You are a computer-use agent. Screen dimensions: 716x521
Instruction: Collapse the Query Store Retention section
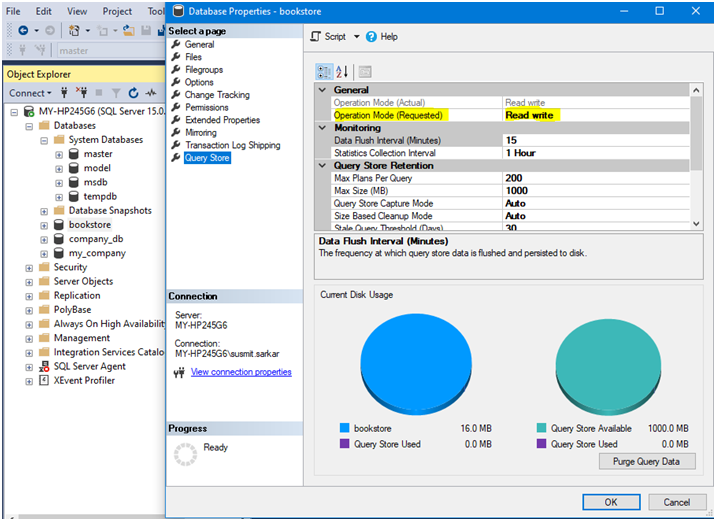click(322, 166)
